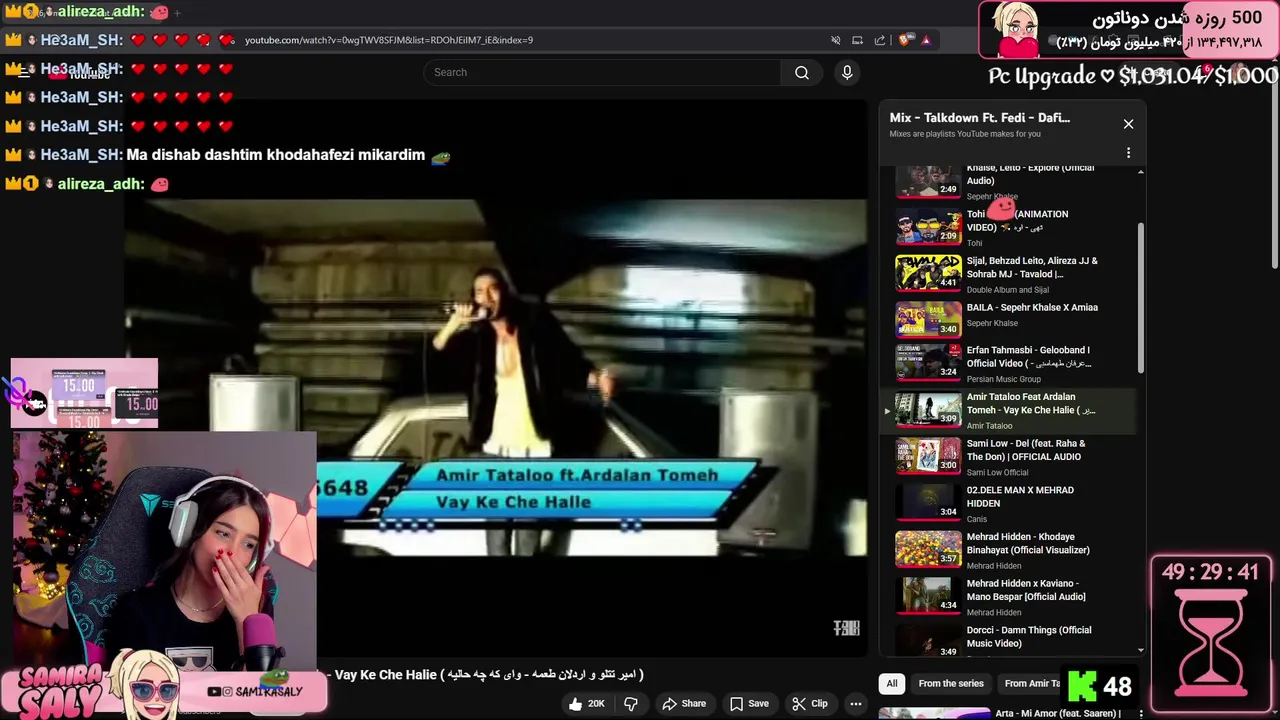
Task: Select the From Amir Ta... chip
Action: click(1033, 684)
